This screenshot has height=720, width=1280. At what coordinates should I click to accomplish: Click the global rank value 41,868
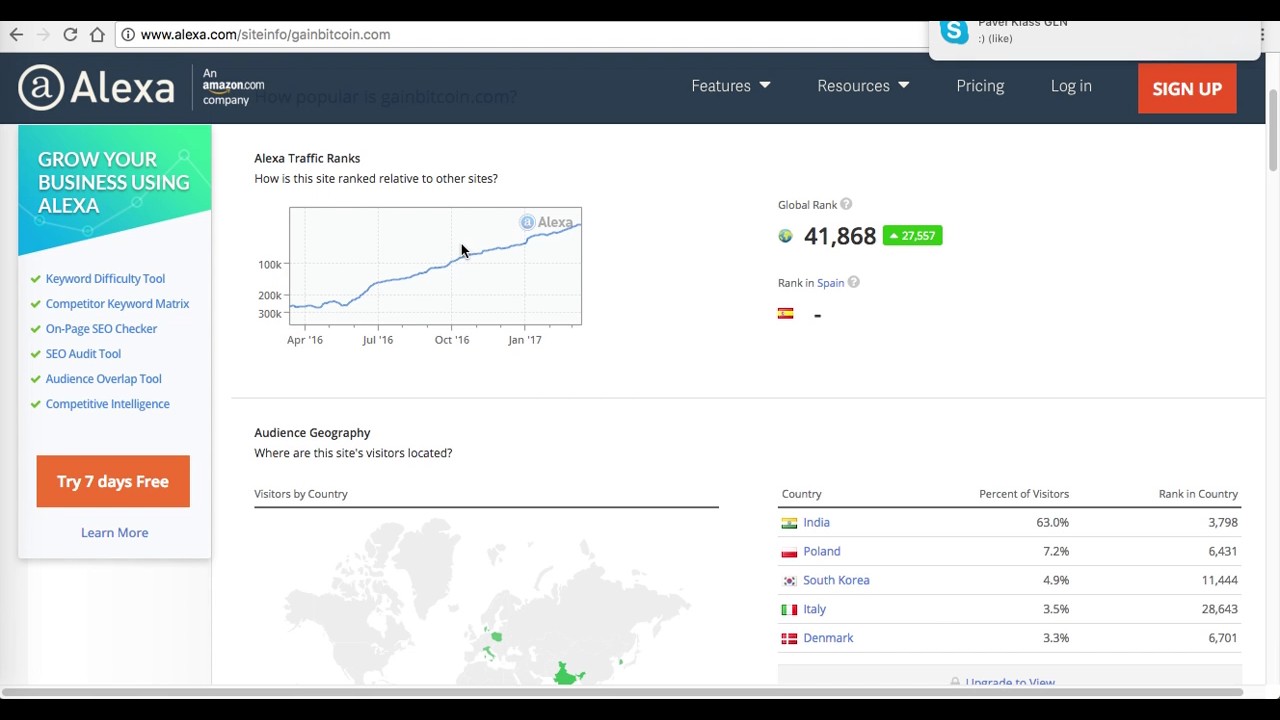[839, 236]
